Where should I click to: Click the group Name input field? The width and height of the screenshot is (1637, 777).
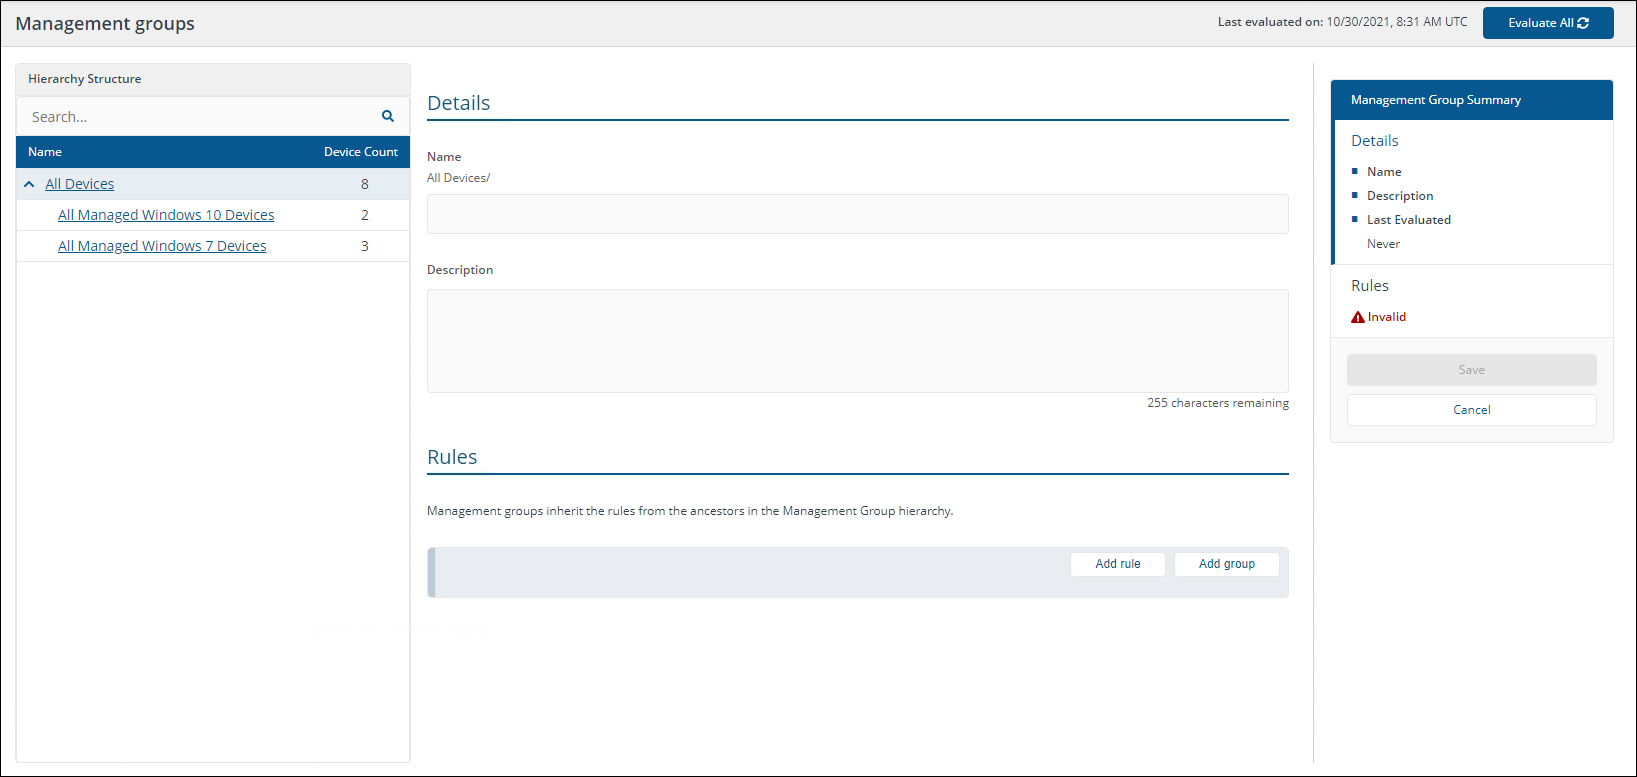pos(857,214)
